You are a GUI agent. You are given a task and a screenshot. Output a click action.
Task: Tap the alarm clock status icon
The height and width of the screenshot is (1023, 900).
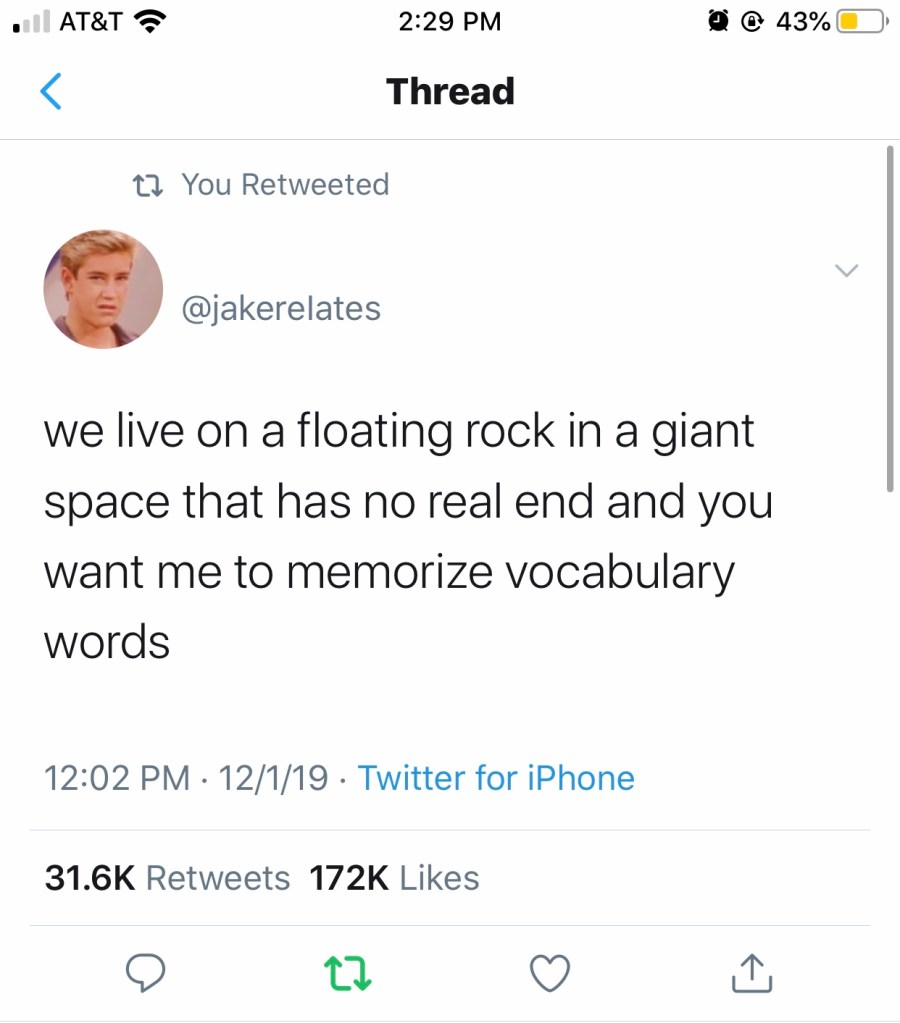pyautogui.click(x=717, y=21)
